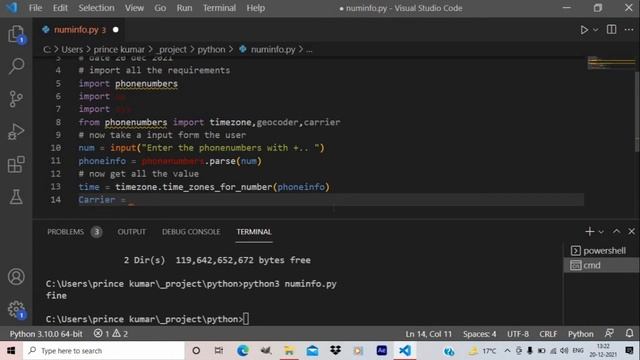Open errors and warnings count in status bar
The image size is (640, 360).
(111, 334)
